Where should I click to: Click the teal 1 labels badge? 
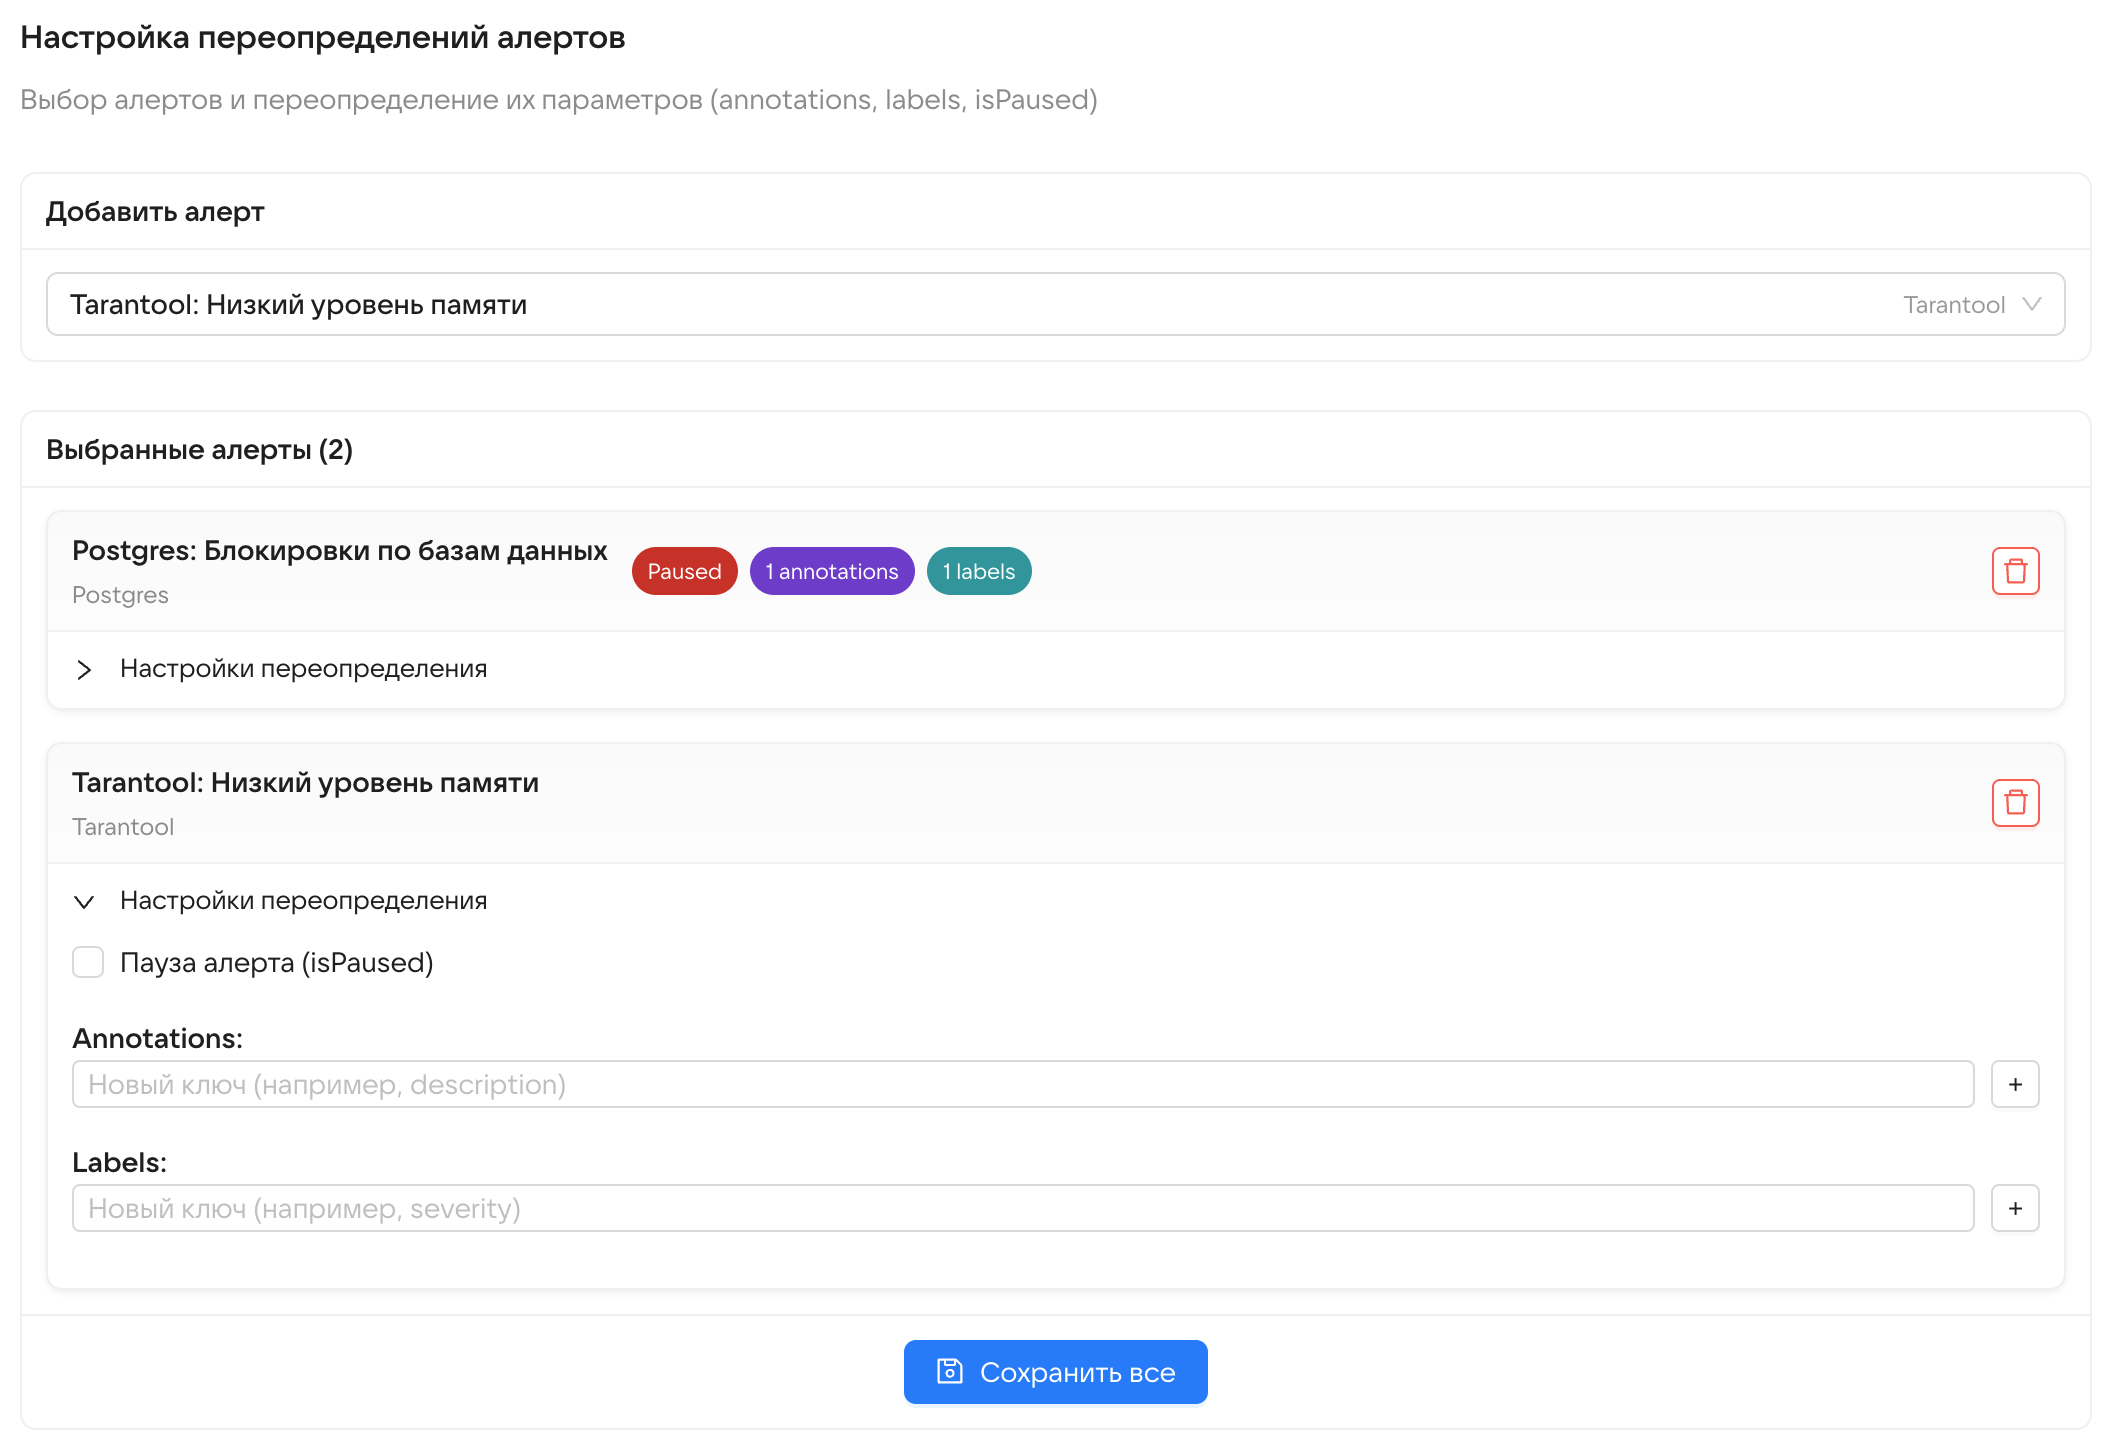(x=979, y=571)
